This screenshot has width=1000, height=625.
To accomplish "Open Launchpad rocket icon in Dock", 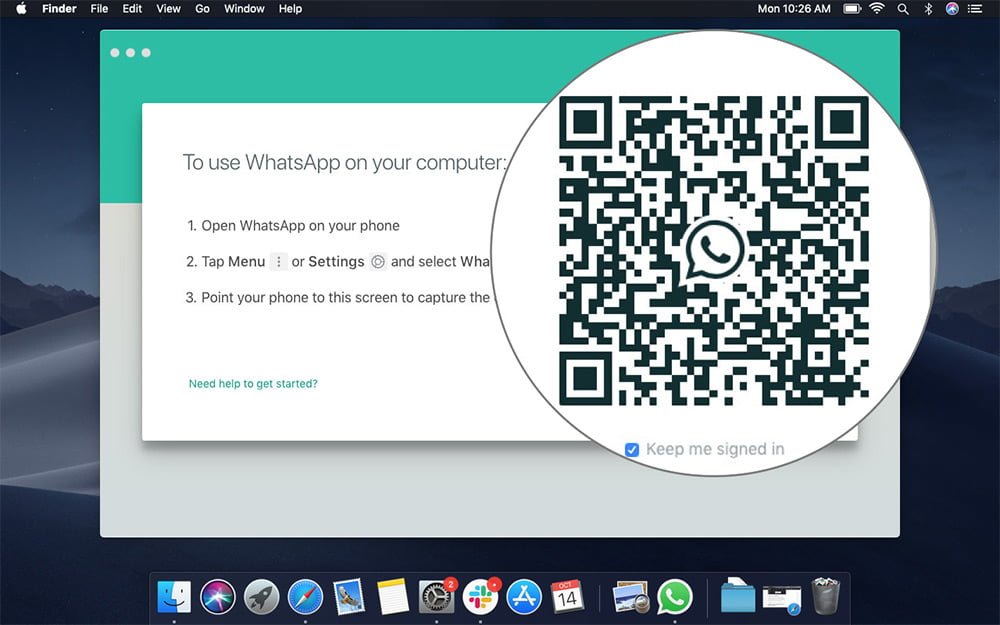I will pos(261,598).
